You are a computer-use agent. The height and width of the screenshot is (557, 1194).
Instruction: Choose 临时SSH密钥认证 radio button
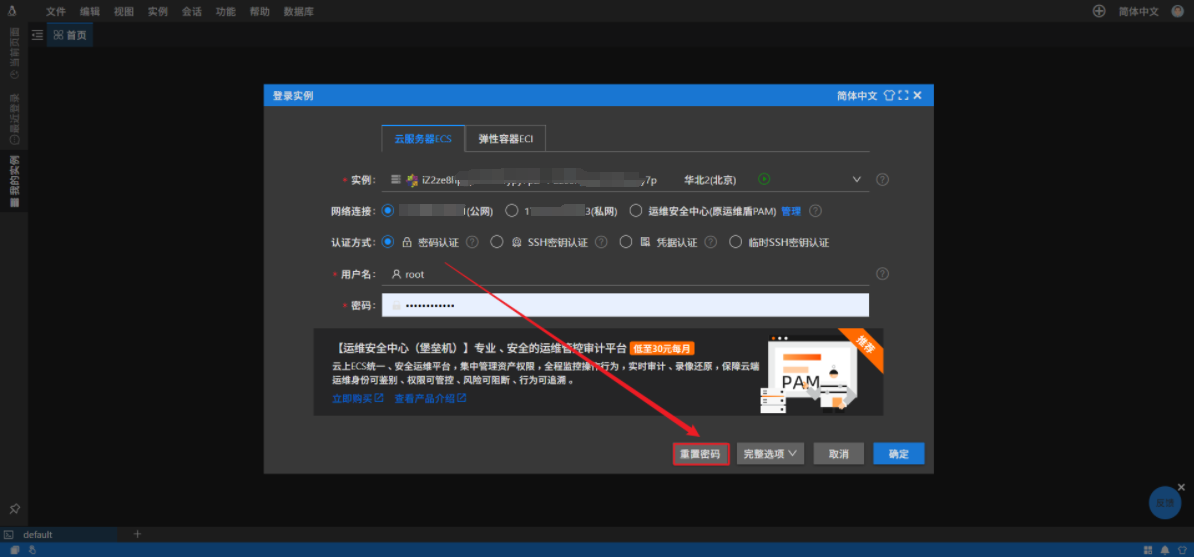pyautogui.click(x=736, y=242)
